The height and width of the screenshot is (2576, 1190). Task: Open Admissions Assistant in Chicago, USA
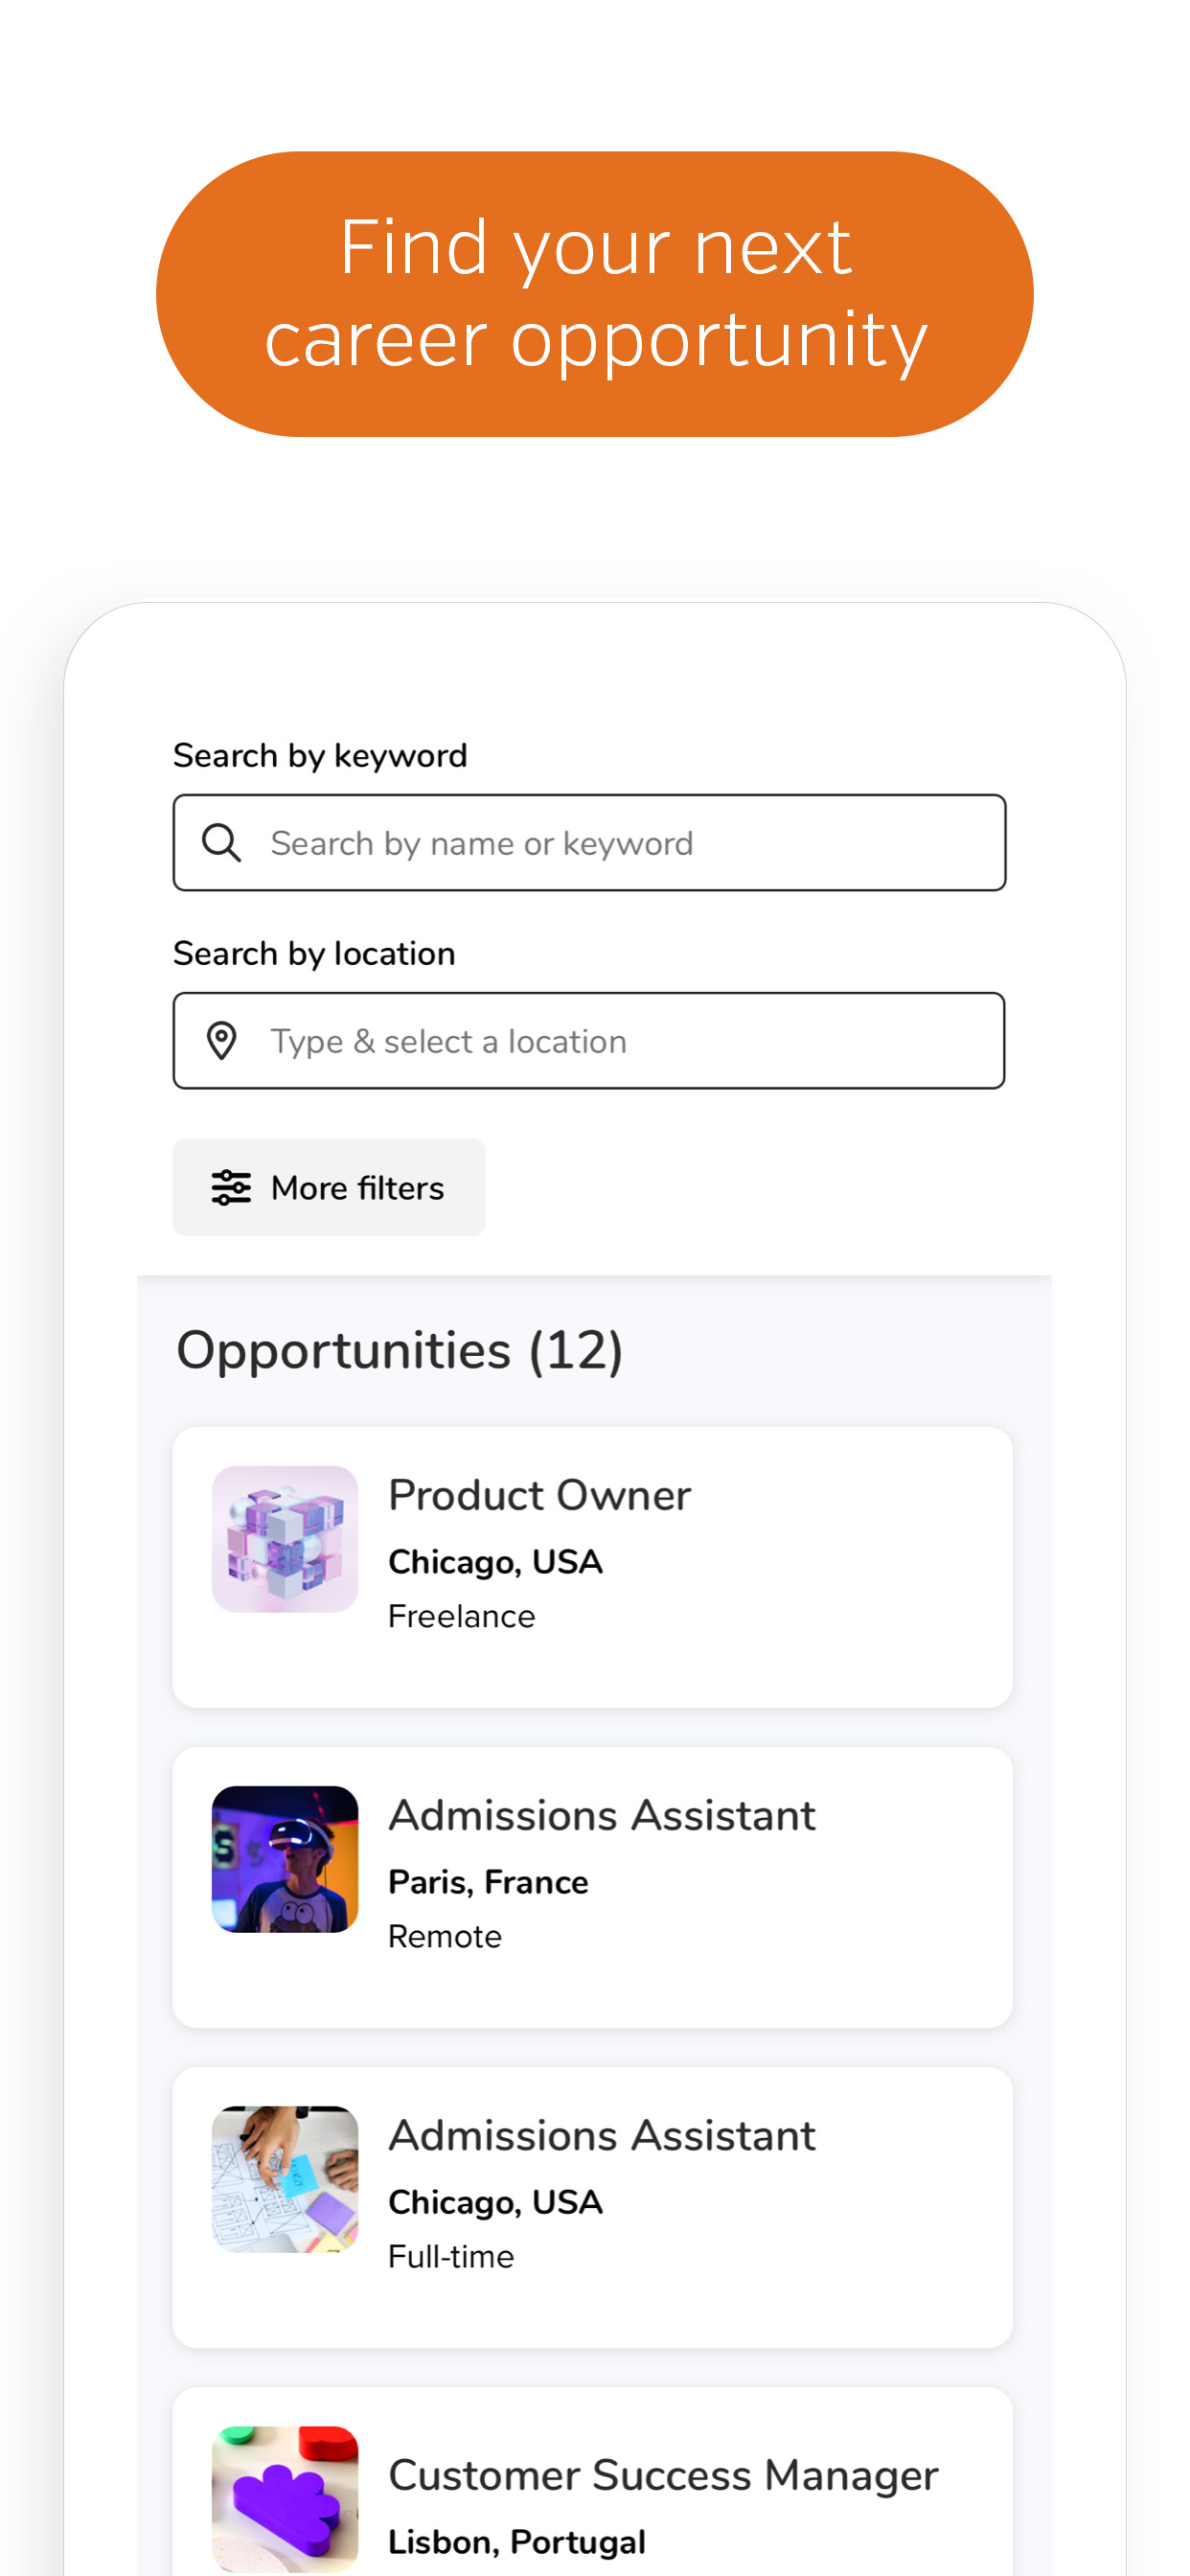point(602,2135)
